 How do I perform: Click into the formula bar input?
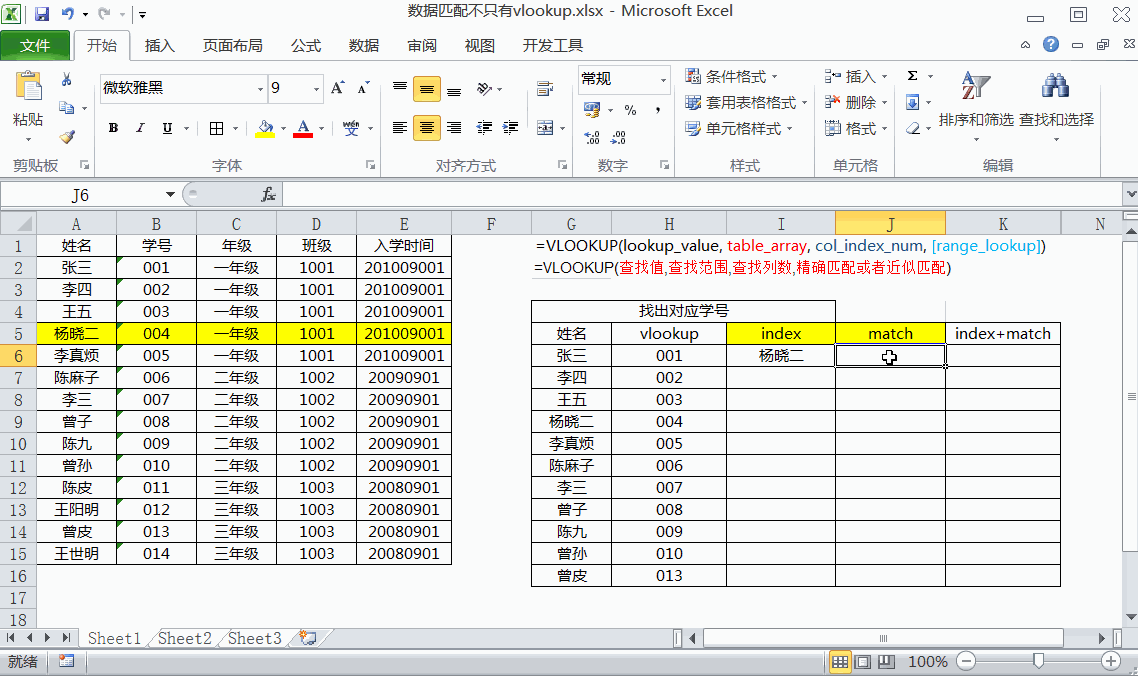(701, 195)
